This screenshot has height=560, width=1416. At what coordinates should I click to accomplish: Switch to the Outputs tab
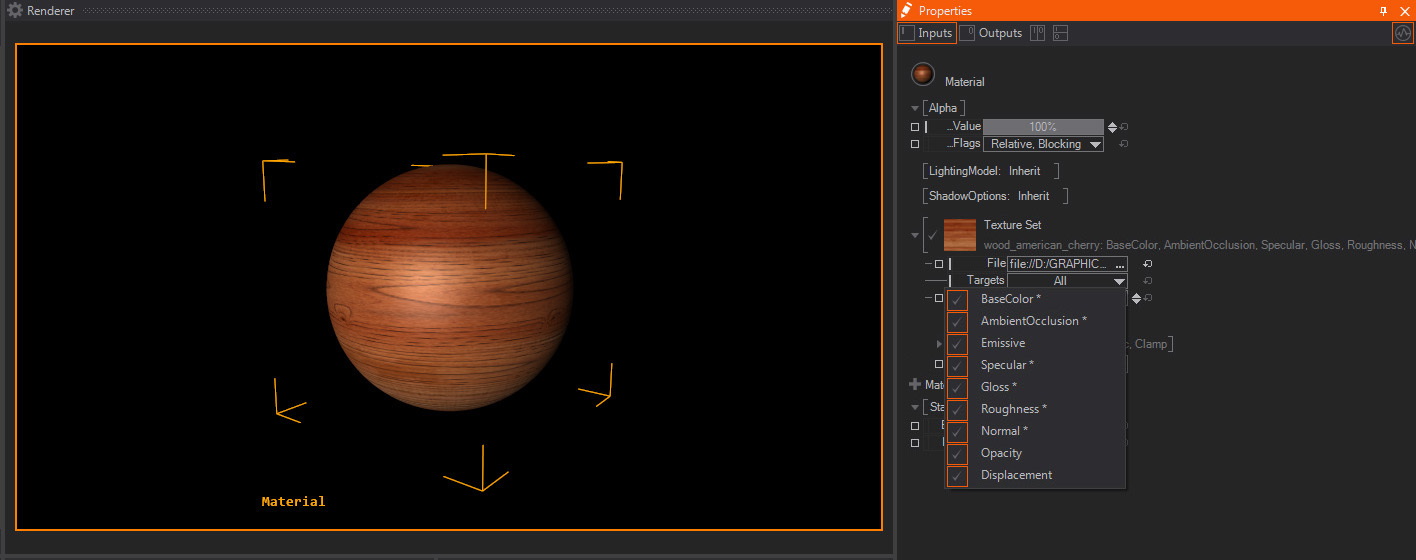pos(991,33)
